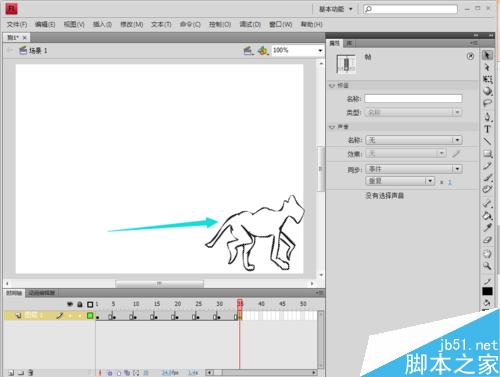
Task: Open the Modify (M) menu
Action: (x=132, y=24)
